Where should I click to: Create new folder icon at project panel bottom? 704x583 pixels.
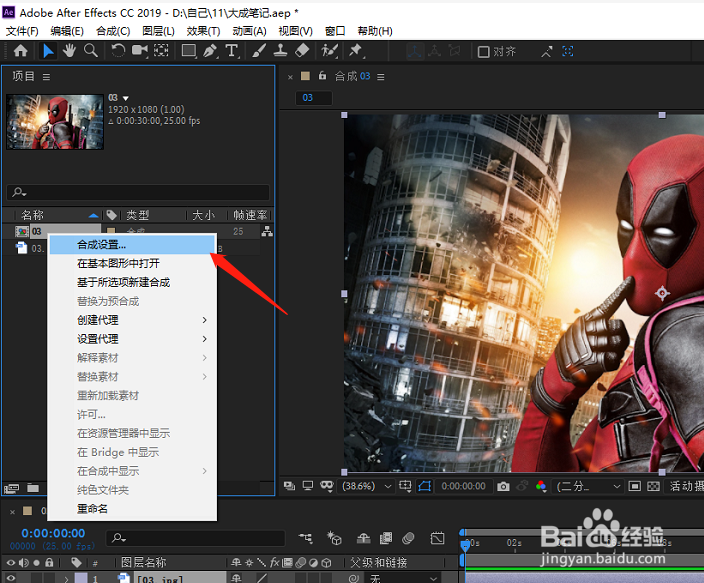pos(33,488)
